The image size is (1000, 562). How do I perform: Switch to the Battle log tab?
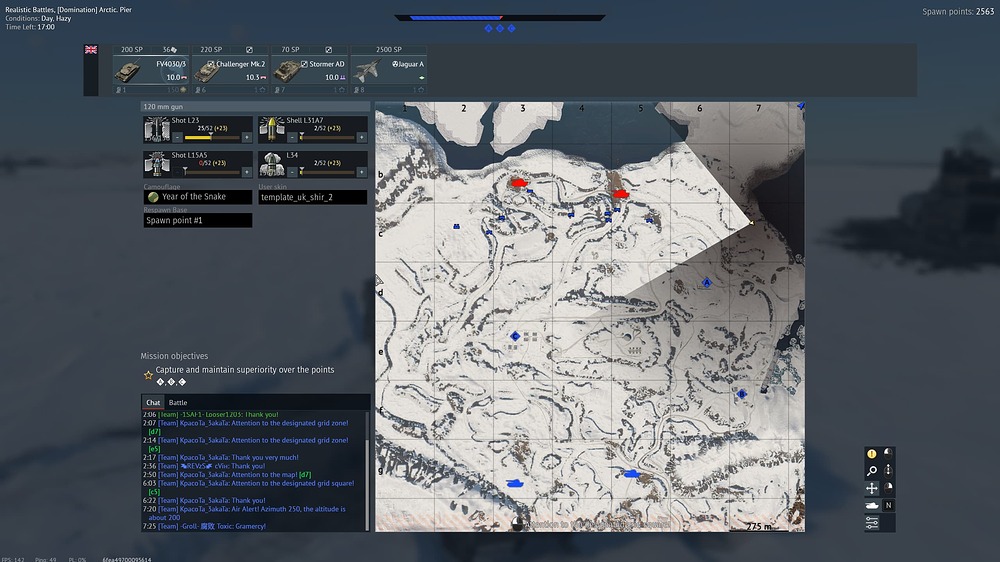pos(178,403)
